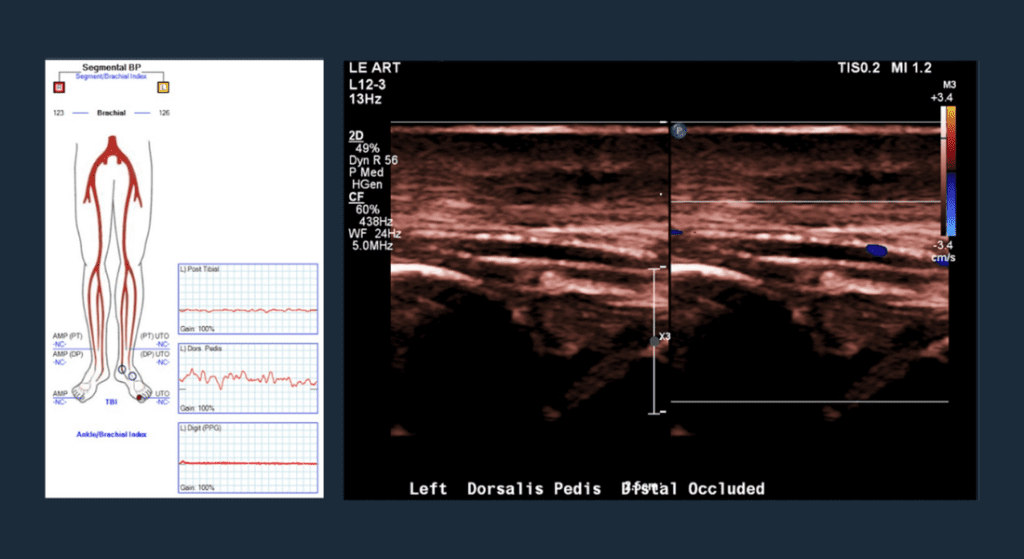Select the Dors. Pedis waveform chart
The width and height of the screenshot is (1024, 559).
click(x=247, y=379)
